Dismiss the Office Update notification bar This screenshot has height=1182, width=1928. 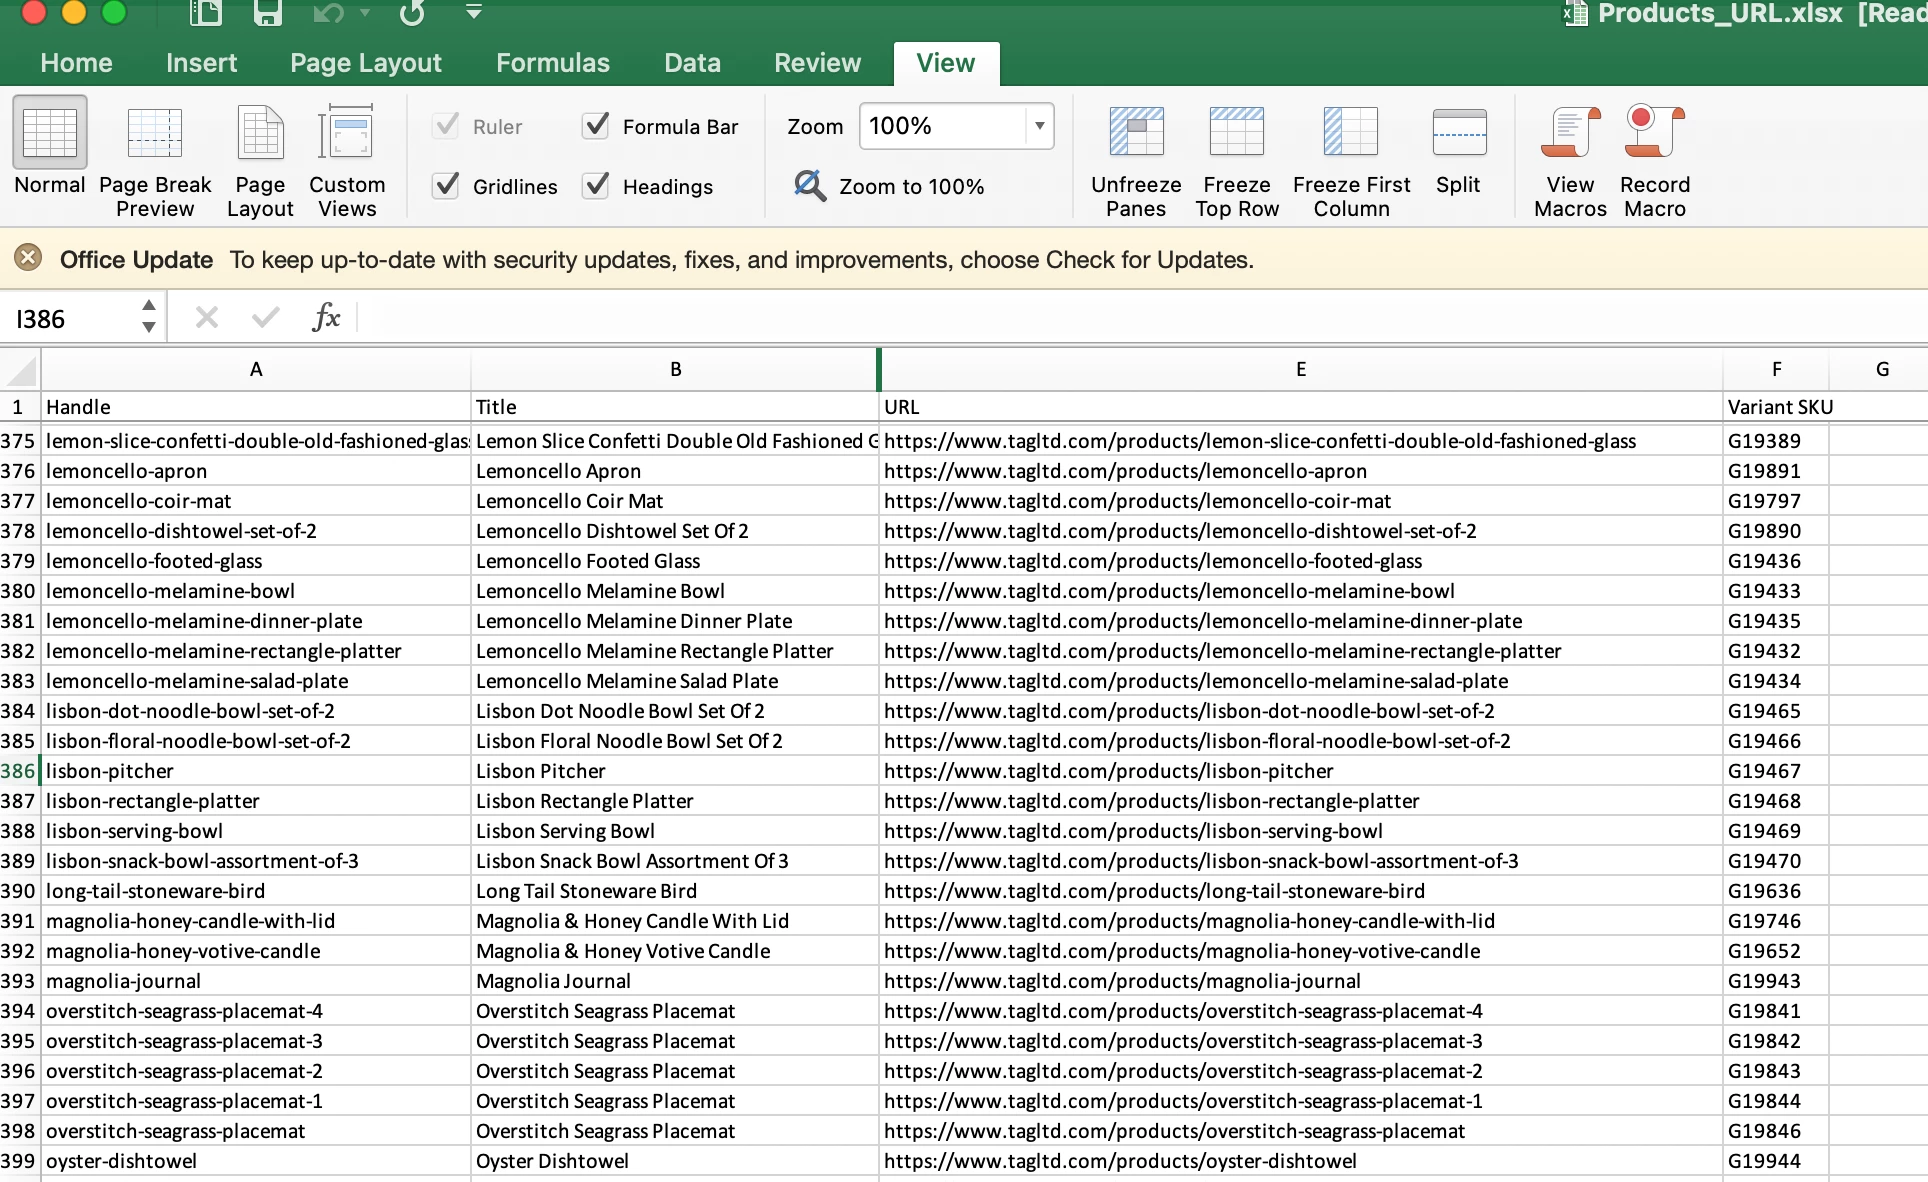point(28,258)
